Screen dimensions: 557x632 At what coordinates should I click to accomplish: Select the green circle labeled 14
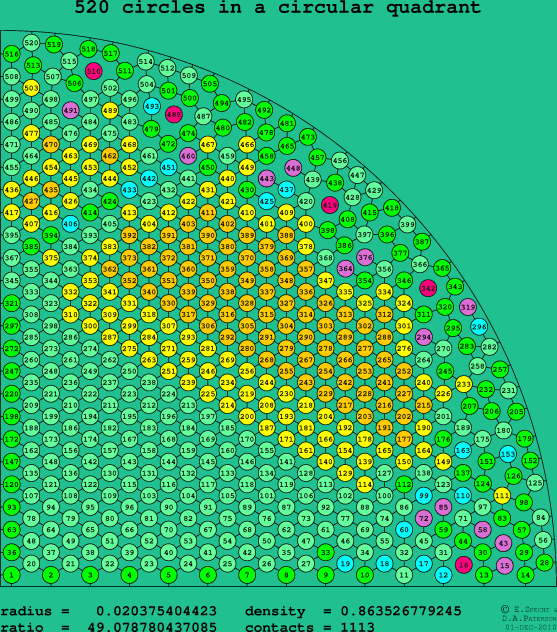coord(525,575)
